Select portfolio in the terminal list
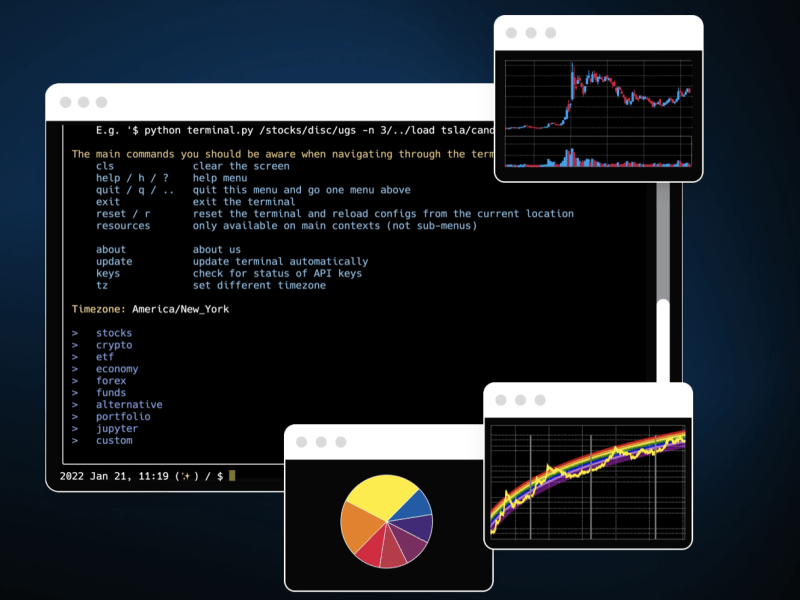 point(123,417)
